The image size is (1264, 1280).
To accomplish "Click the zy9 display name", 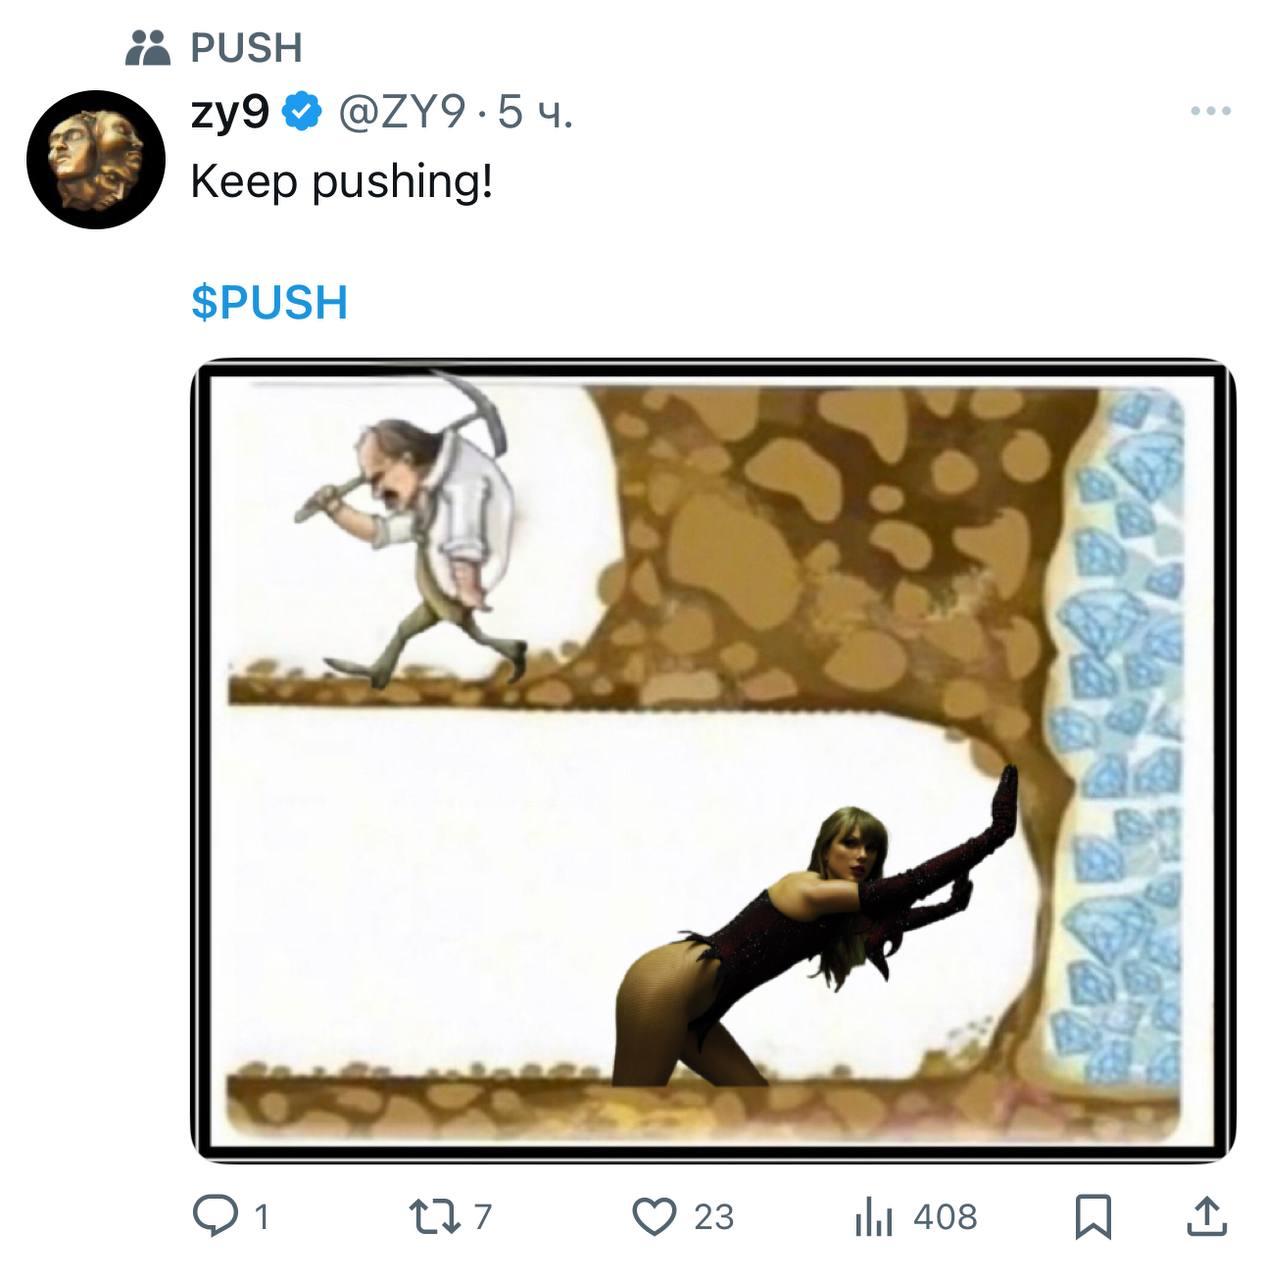I will pos(230,114).
